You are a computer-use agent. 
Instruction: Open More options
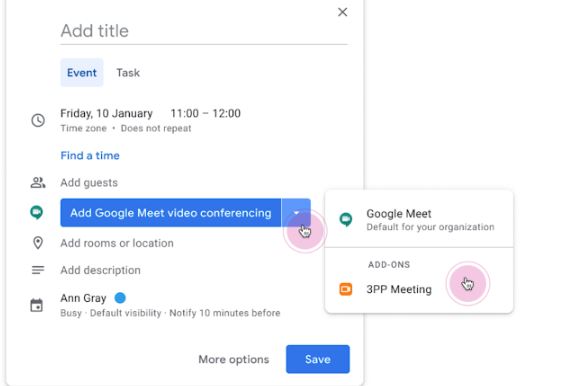click(x=233, y=359)
